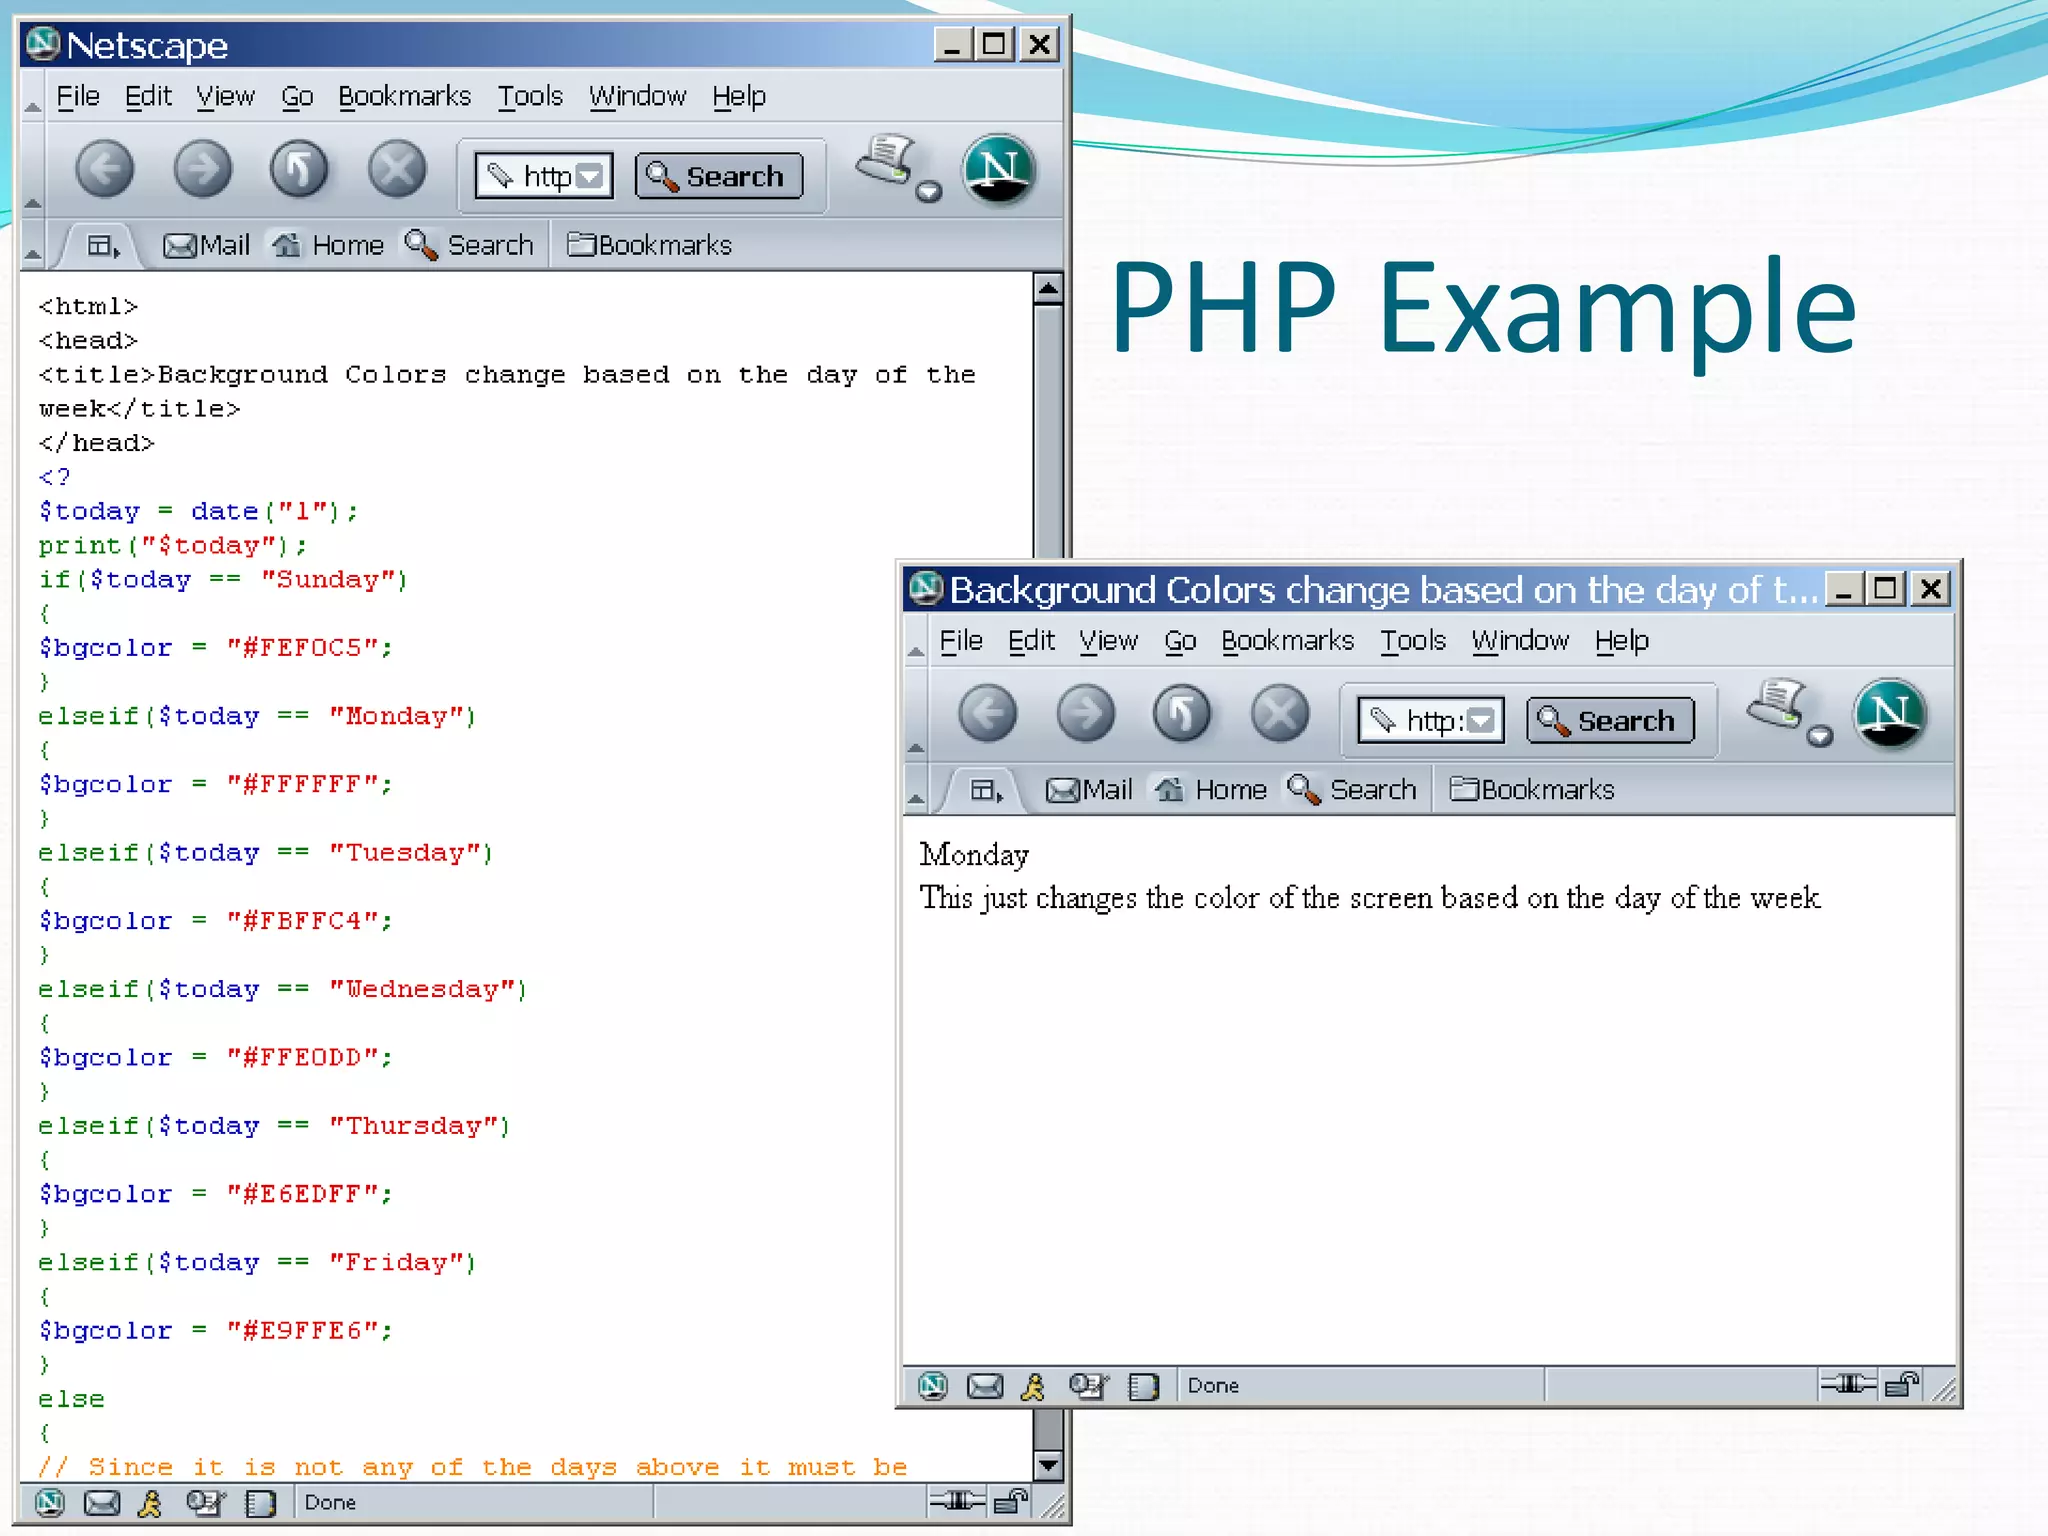This screenshot has height=1536, width=2048.
Task: Open URL dropdown in left Netscape window
Action: pyautogui.click(x=591, y=176)
